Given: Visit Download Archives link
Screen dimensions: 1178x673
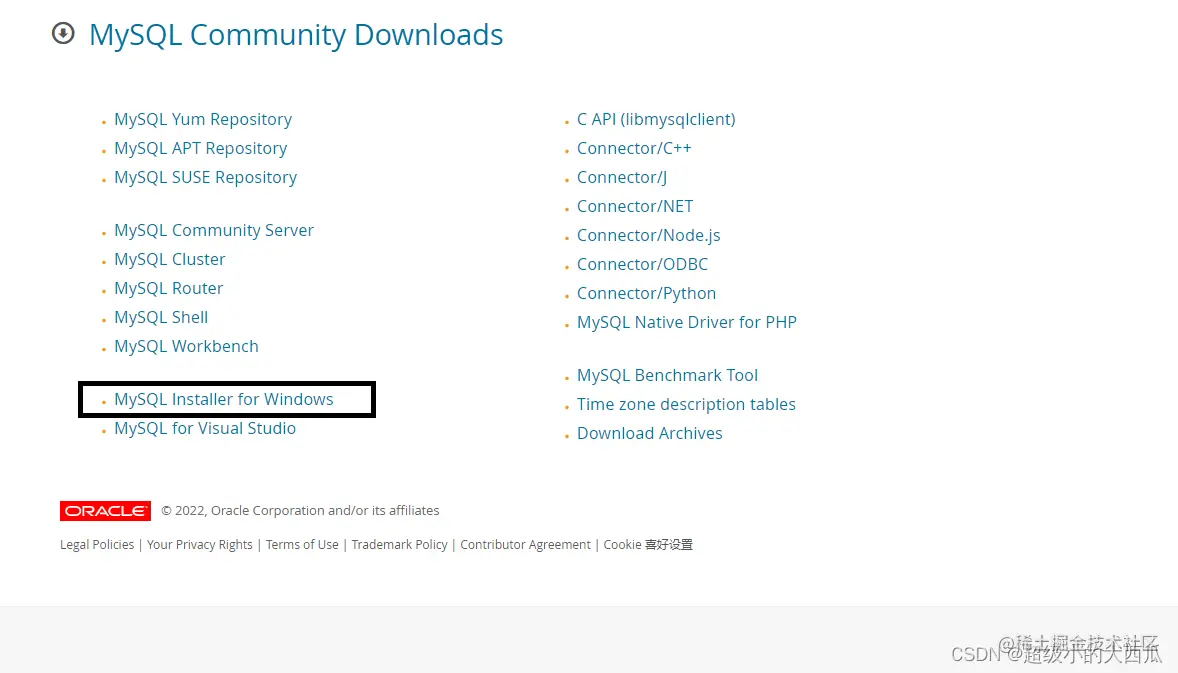Looking at the screenshot, I should (x=650, y=433).
